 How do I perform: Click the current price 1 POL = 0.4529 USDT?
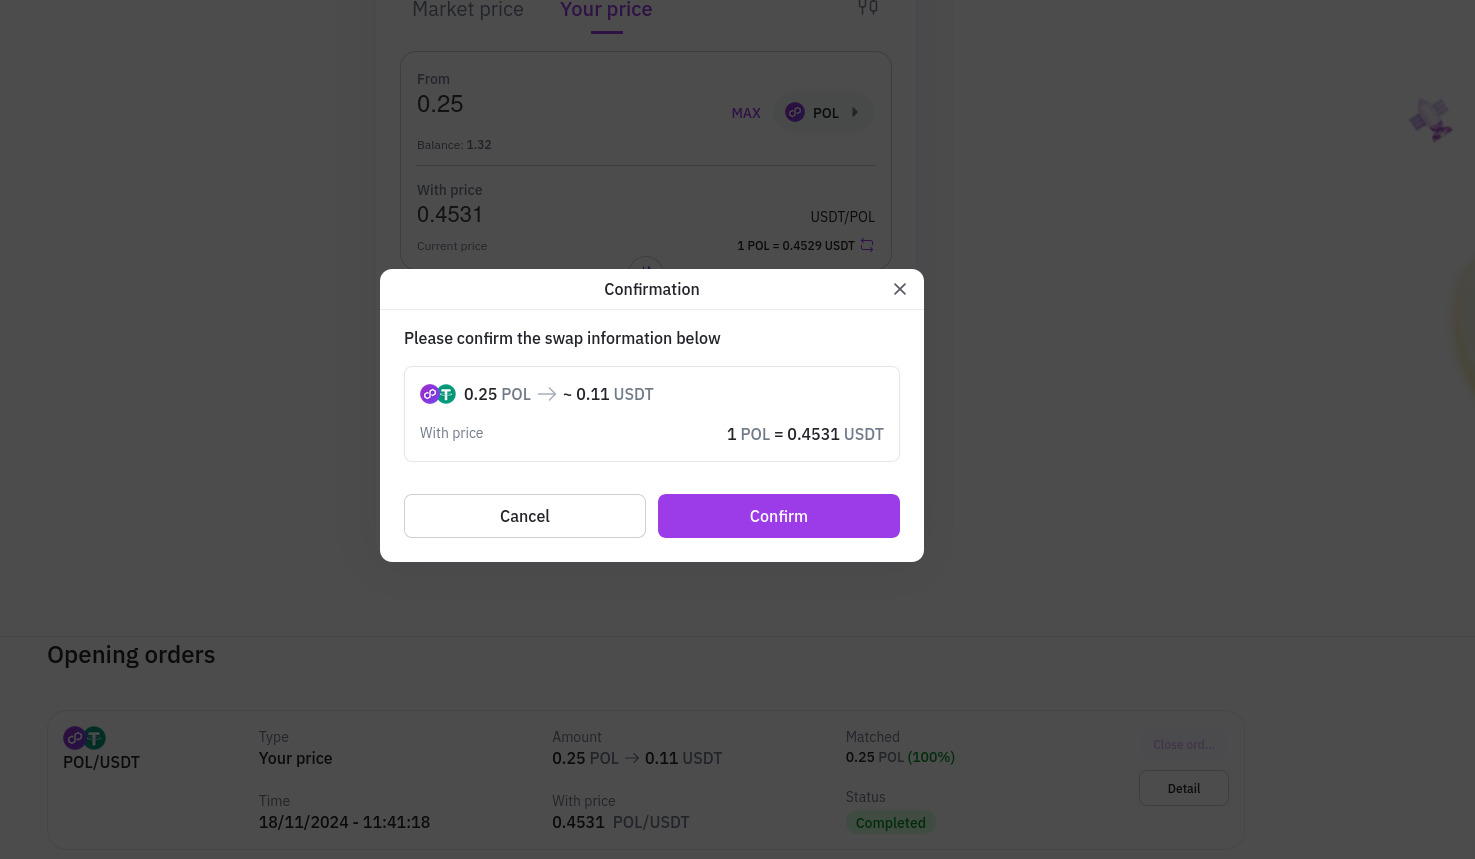tap(795, 246)
